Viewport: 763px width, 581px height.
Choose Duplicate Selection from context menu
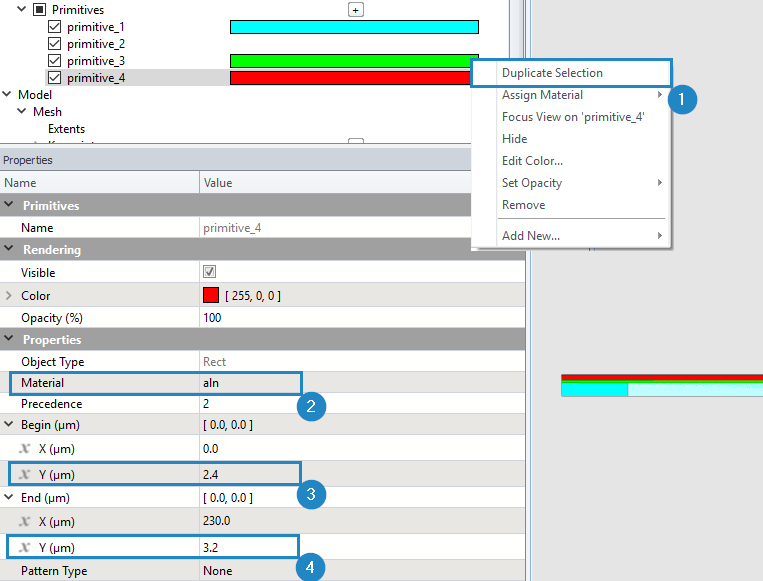[571, 73]
